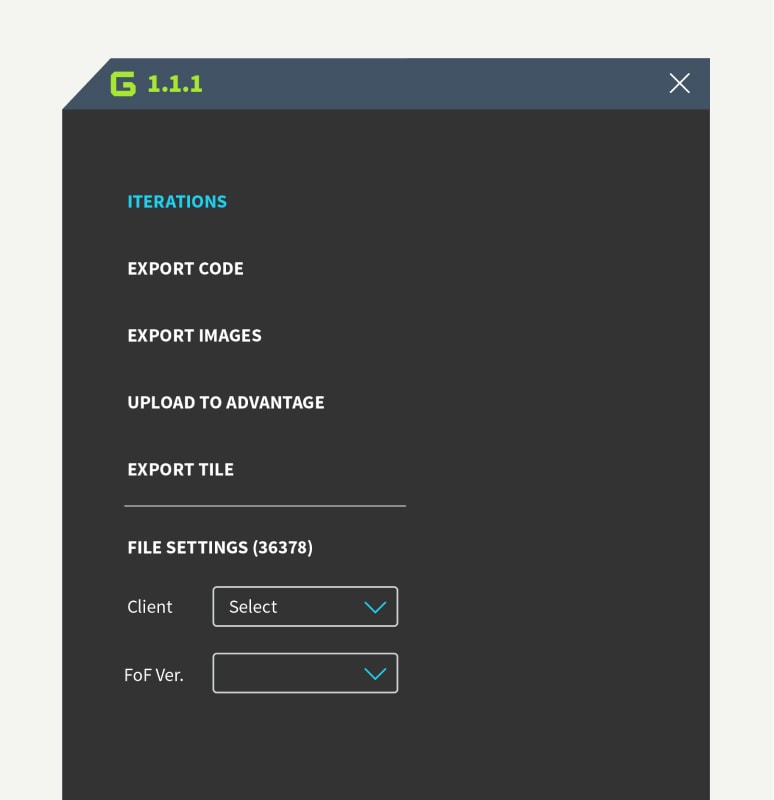This screenshot has width=774, height=800.
Task: Open Upload to Advantage
Action: [226, 403]
